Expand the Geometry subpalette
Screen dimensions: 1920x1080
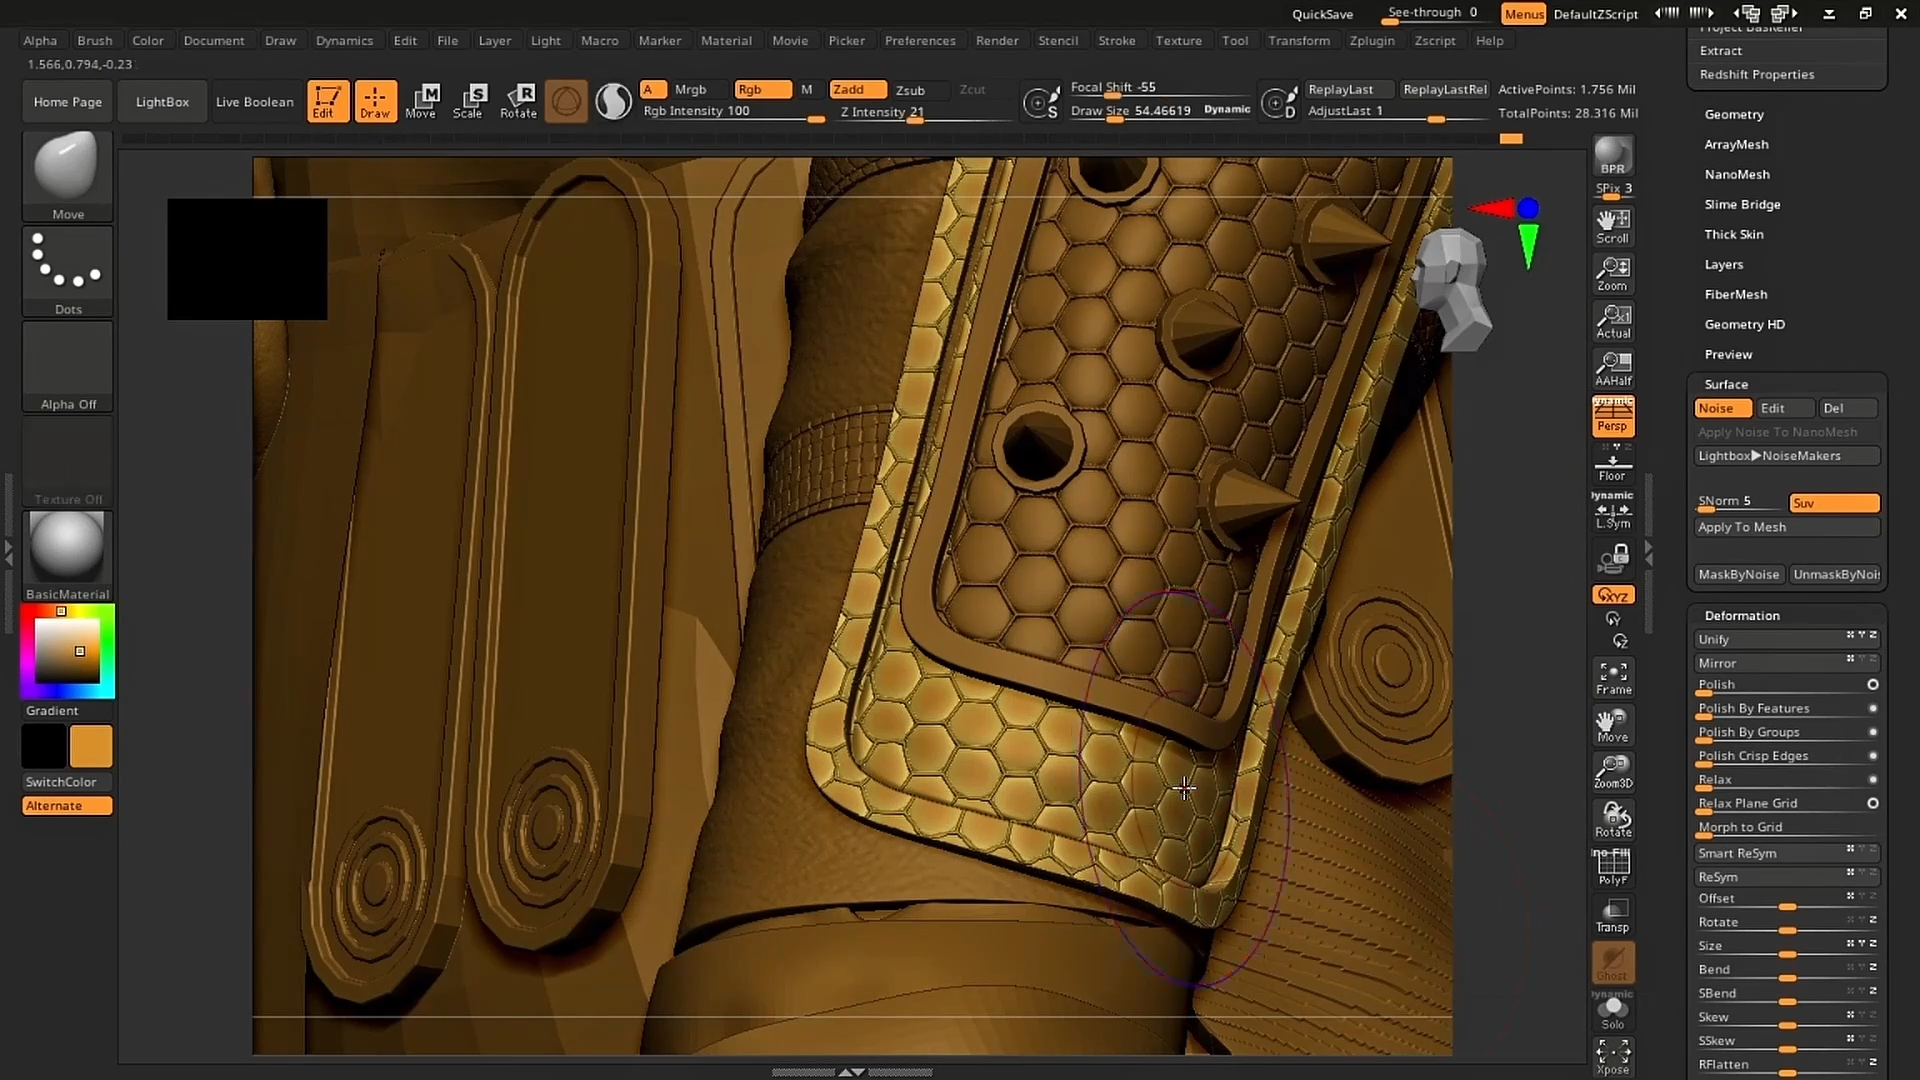[1736, 114]
